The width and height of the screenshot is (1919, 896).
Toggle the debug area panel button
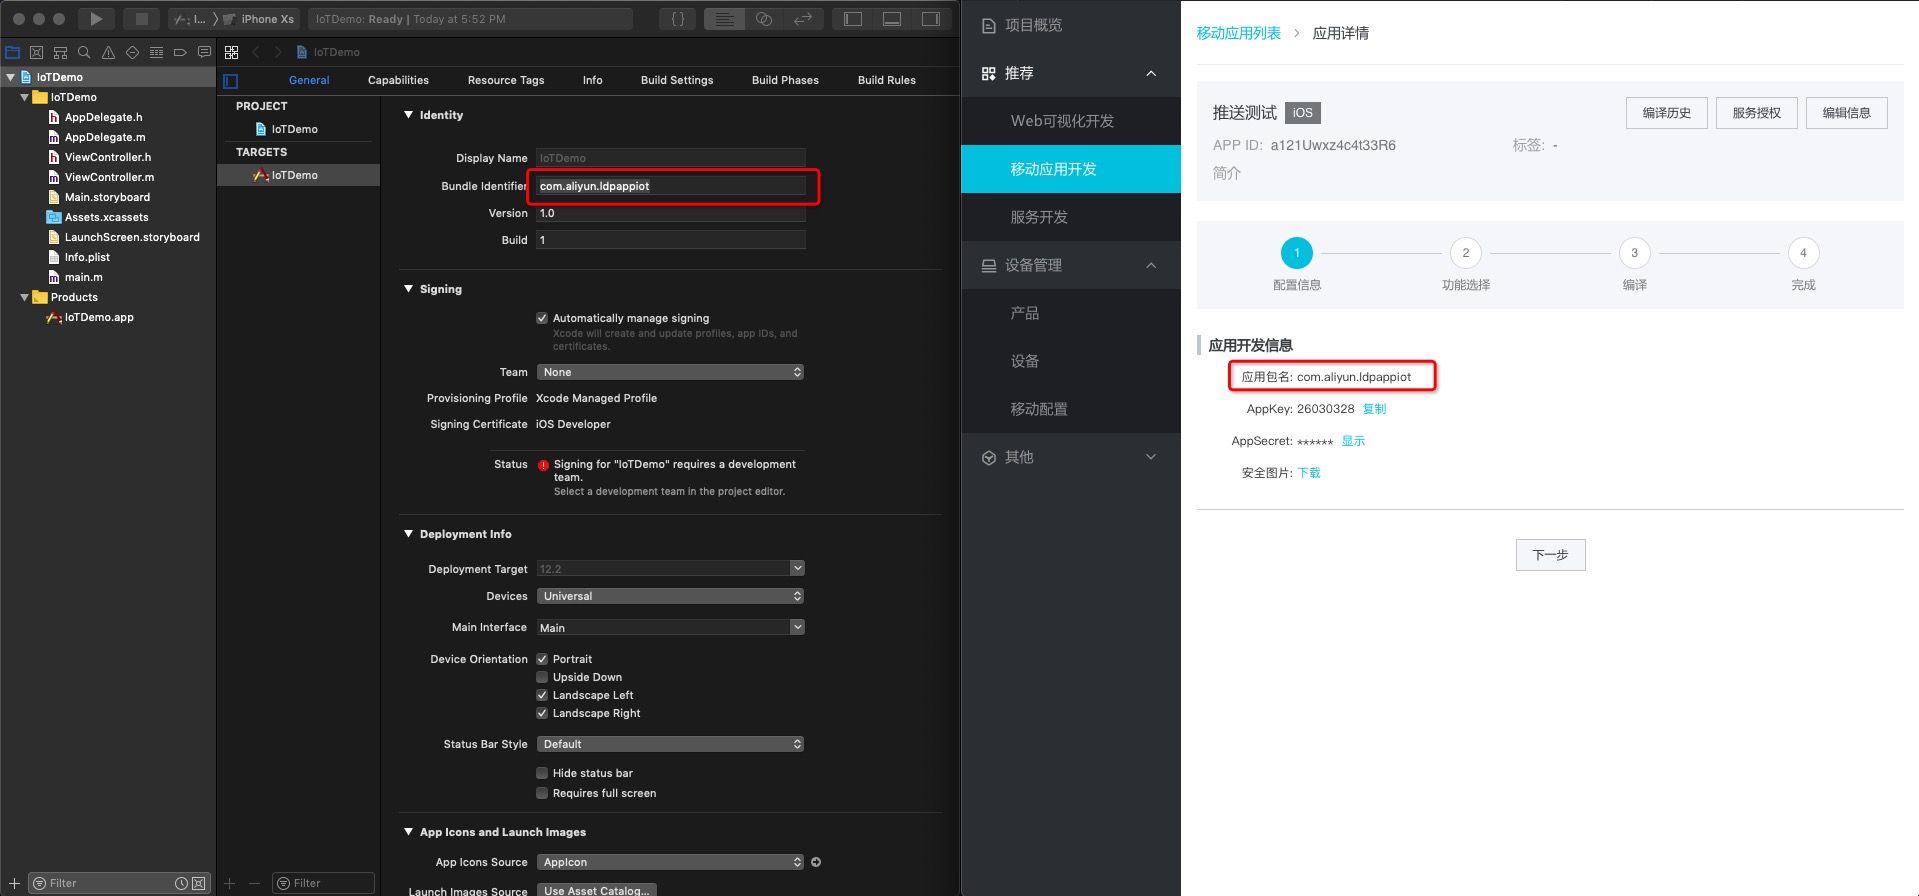(x=892, y=19)
